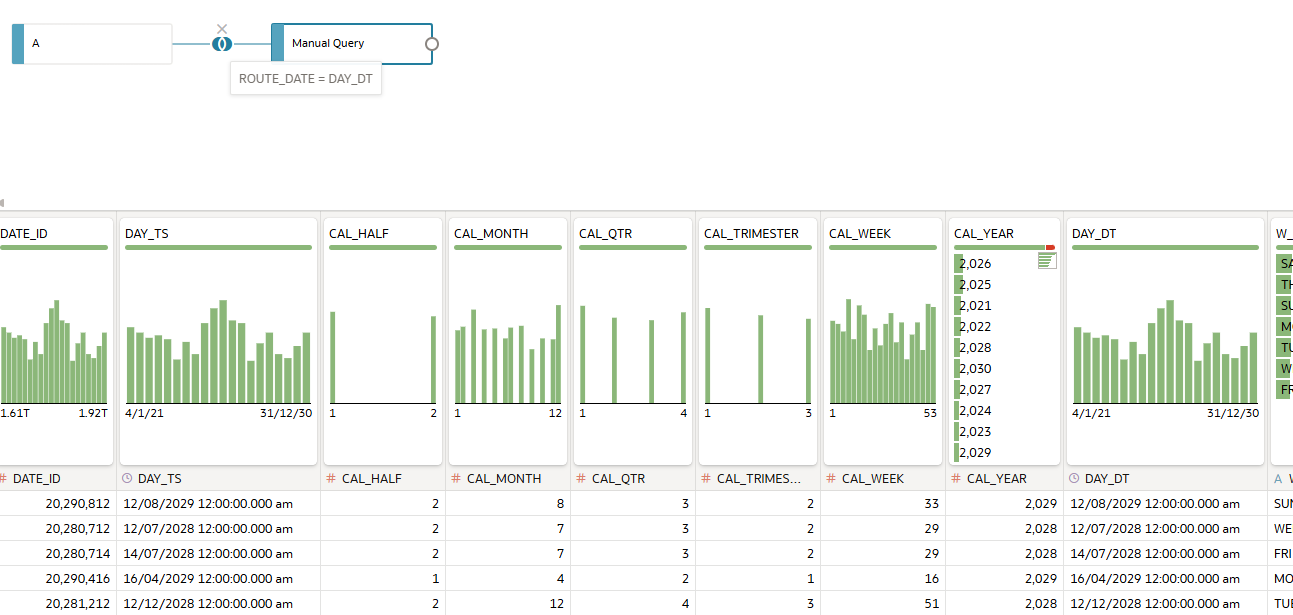This screenshot has height=615, width=1293.
Task: Collapse panel with small left arrow above tiles
Action: click(x=2, y=203)
